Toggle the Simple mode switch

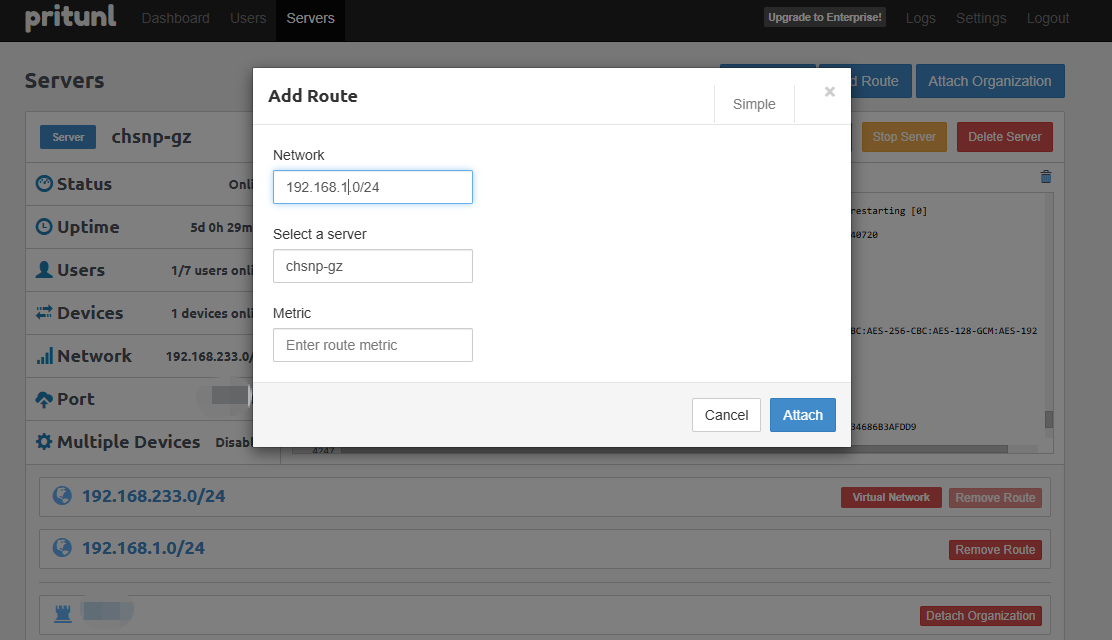pos(754,104)
